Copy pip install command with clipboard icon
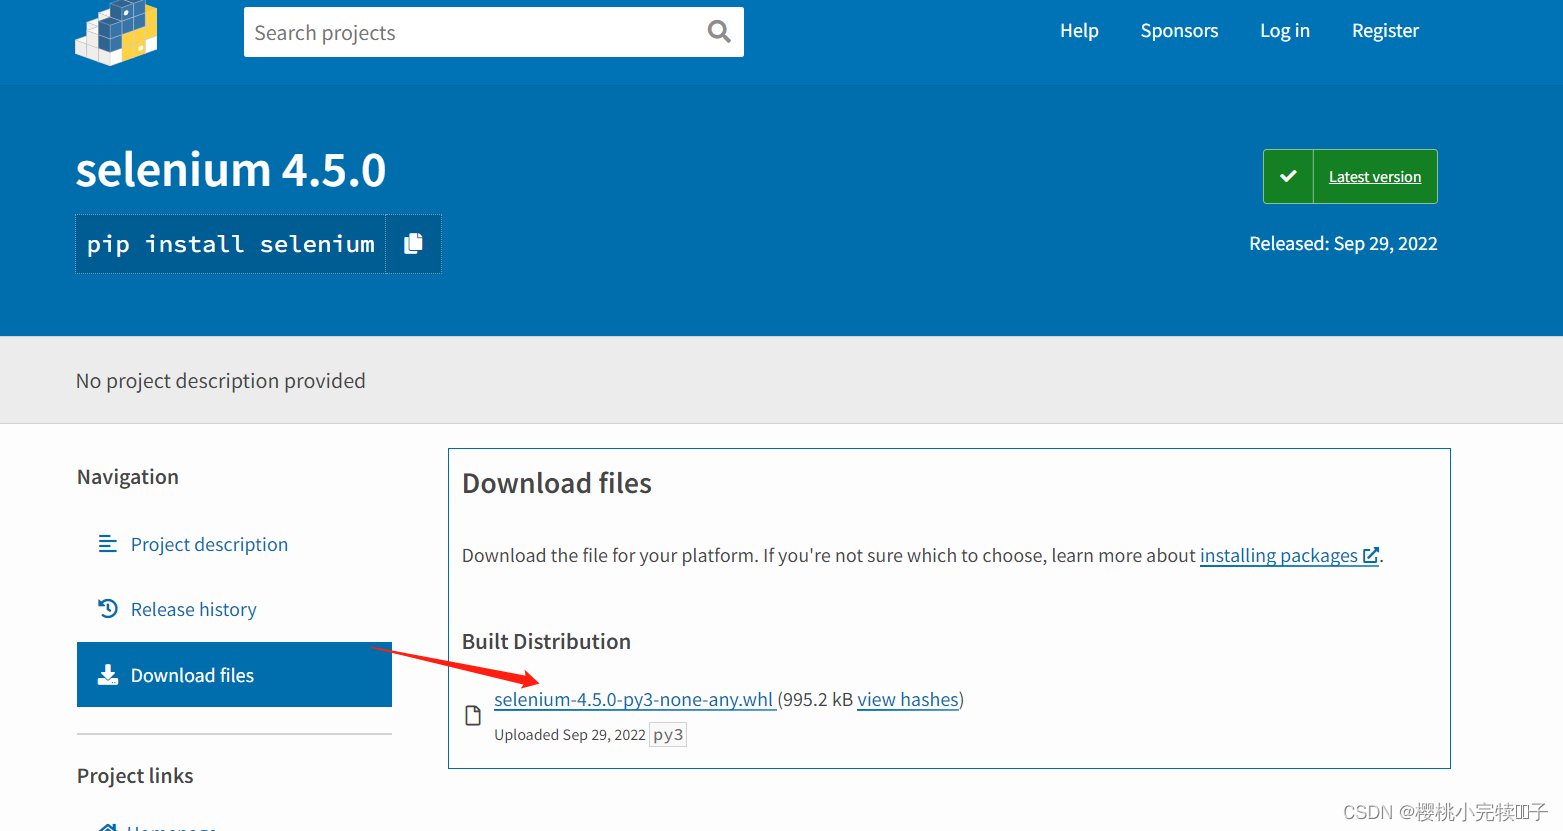The height and width of the screenshot is (831, 1563). pyautogui.click(x=413, y=243)
